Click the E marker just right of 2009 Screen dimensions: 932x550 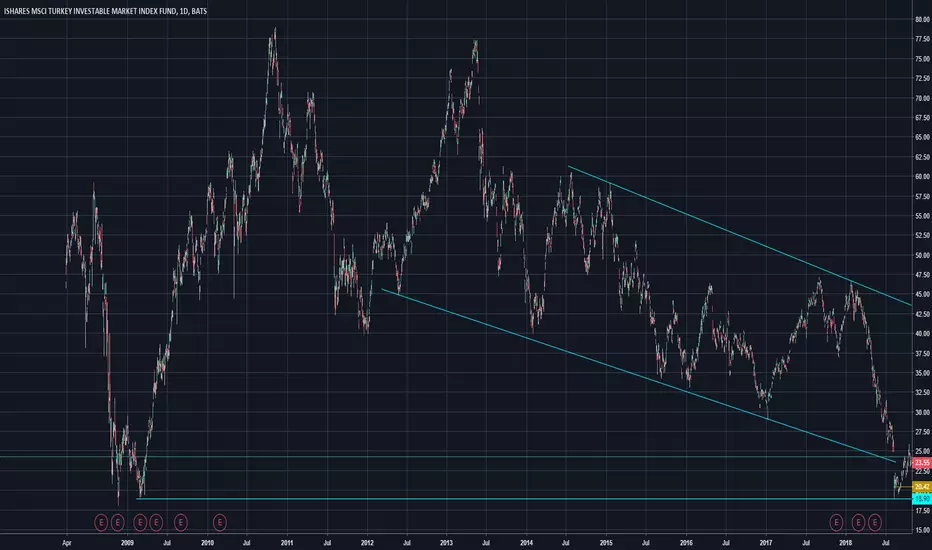140,523
